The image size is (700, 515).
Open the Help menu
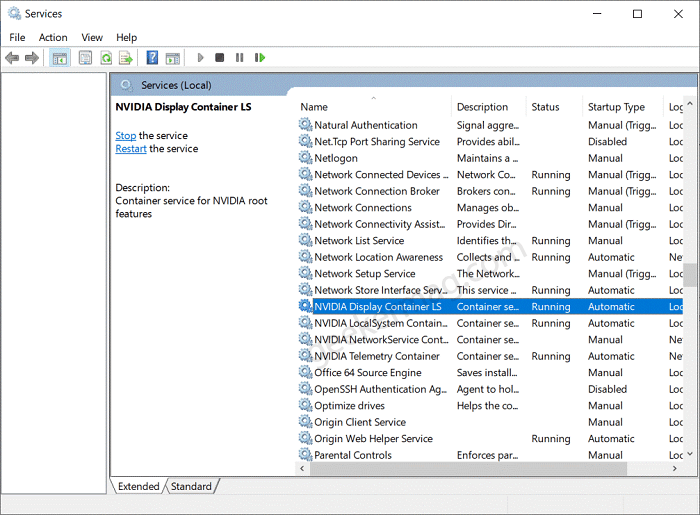click(x=126, y=37)
